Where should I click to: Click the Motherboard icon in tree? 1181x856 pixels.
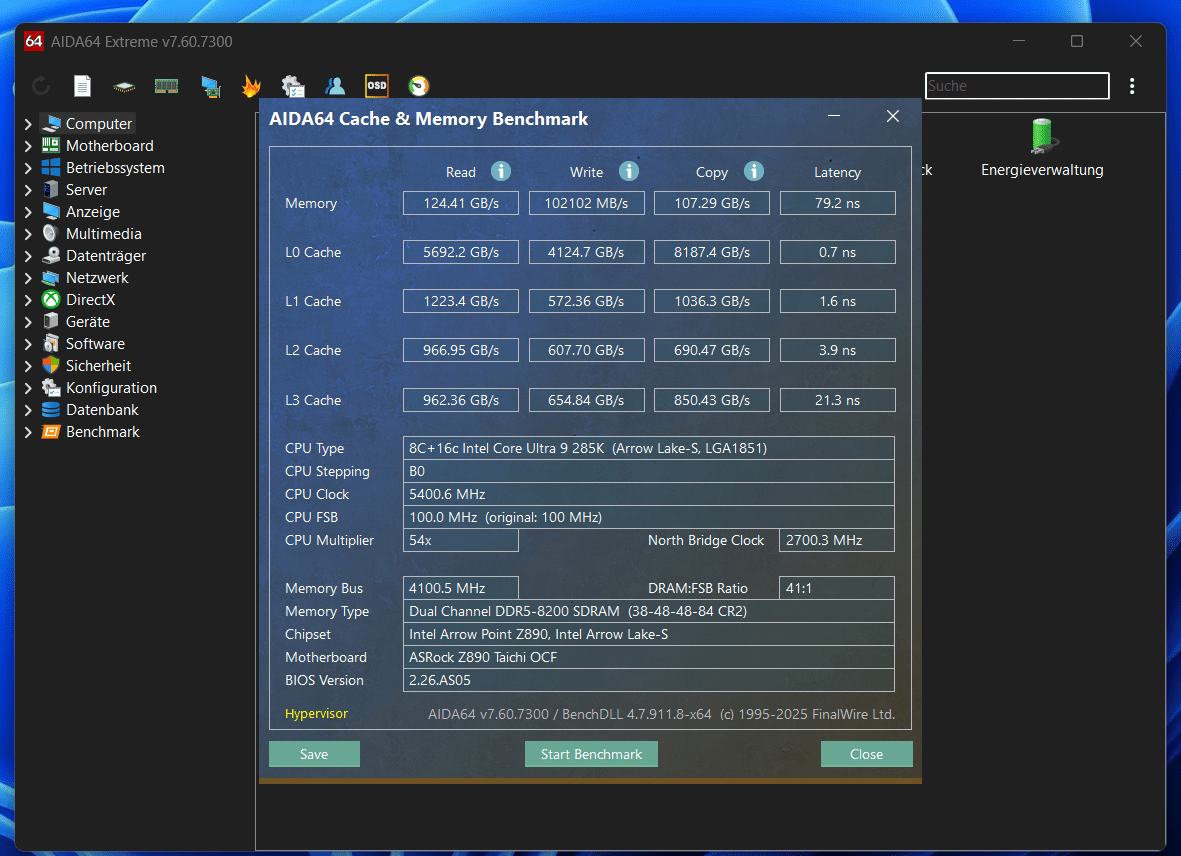click(50, 145)
